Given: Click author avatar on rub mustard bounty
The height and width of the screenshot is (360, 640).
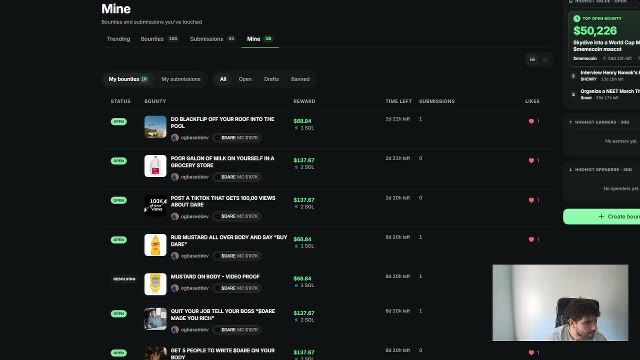Looking at the screenshot, I should pyautogui.click(x=175, y=256).
